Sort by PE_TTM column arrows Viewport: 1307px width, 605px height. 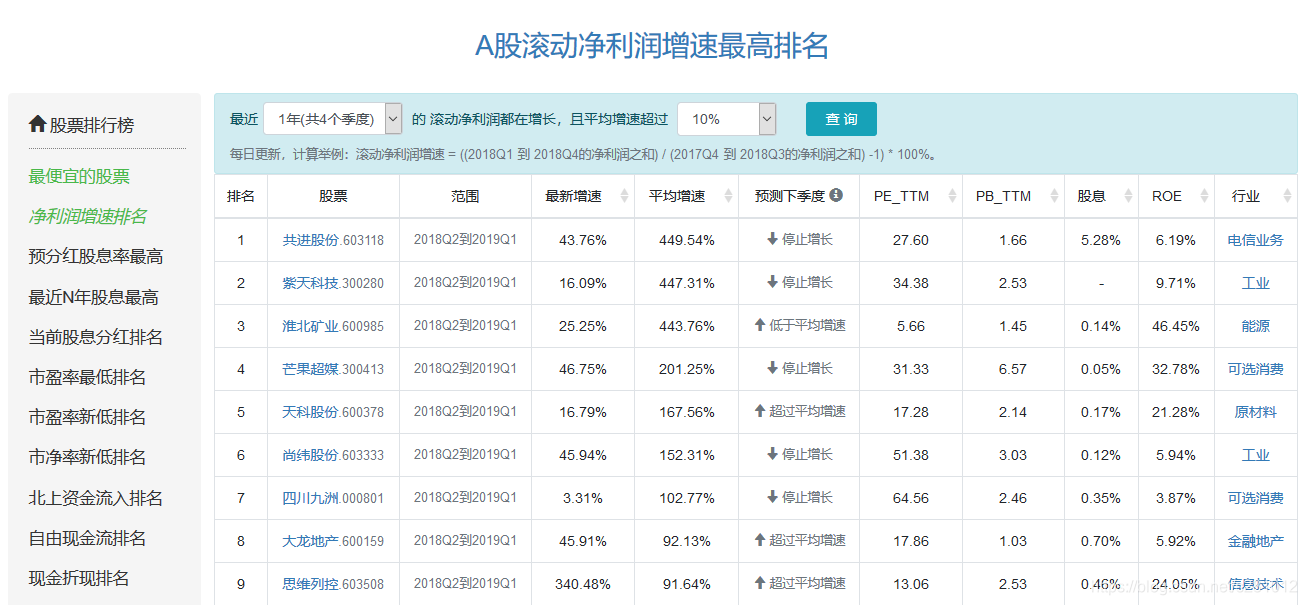pyautogui.click(x=953, y=196)
